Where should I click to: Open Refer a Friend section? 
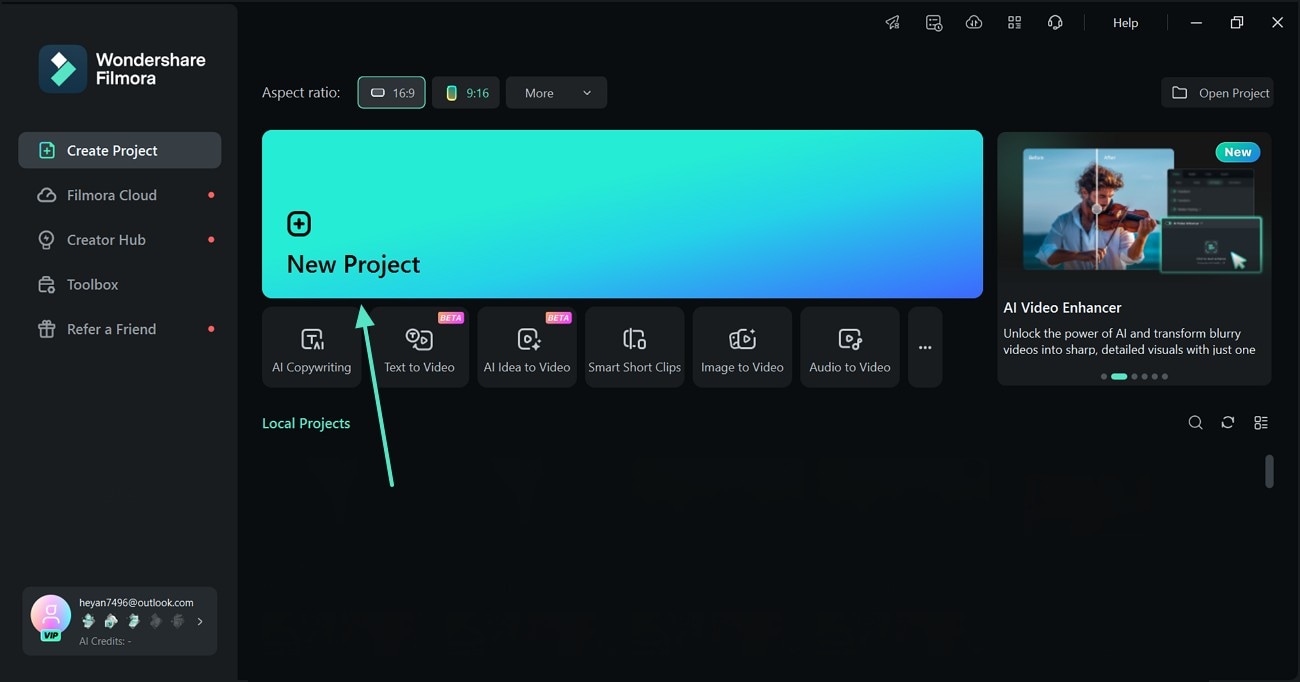point(120,329)
